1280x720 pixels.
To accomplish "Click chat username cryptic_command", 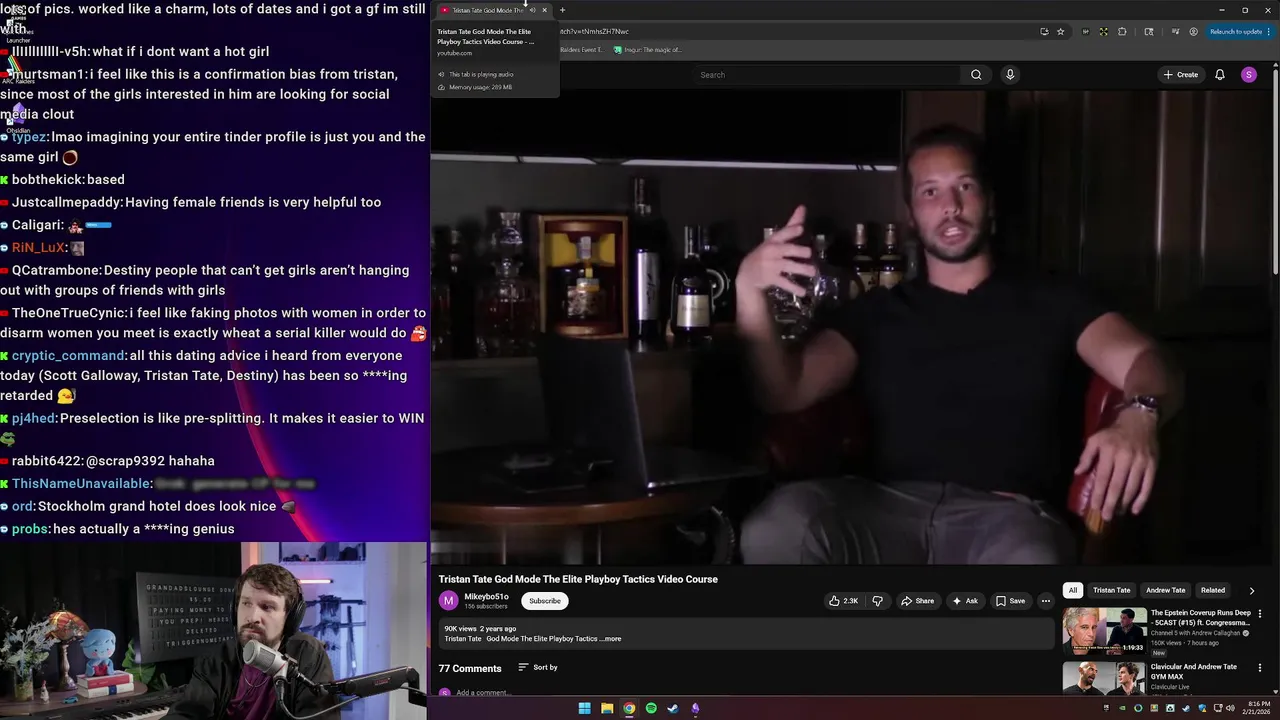I will pyautogui.click(x=69, y=356).
